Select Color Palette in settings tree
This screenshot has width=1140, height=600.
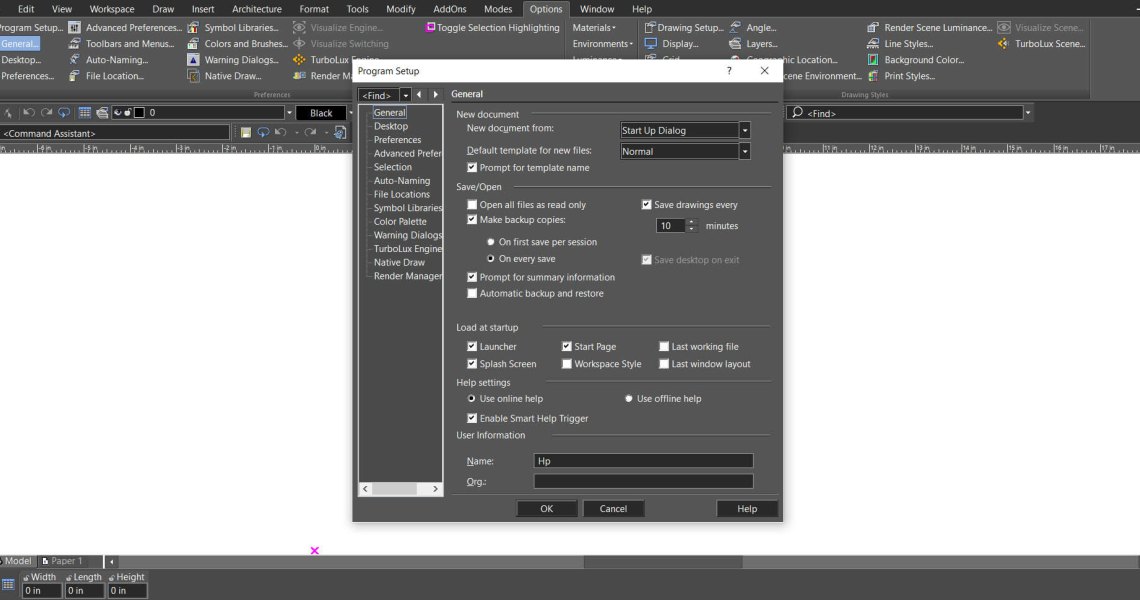[x=400, y=222]
